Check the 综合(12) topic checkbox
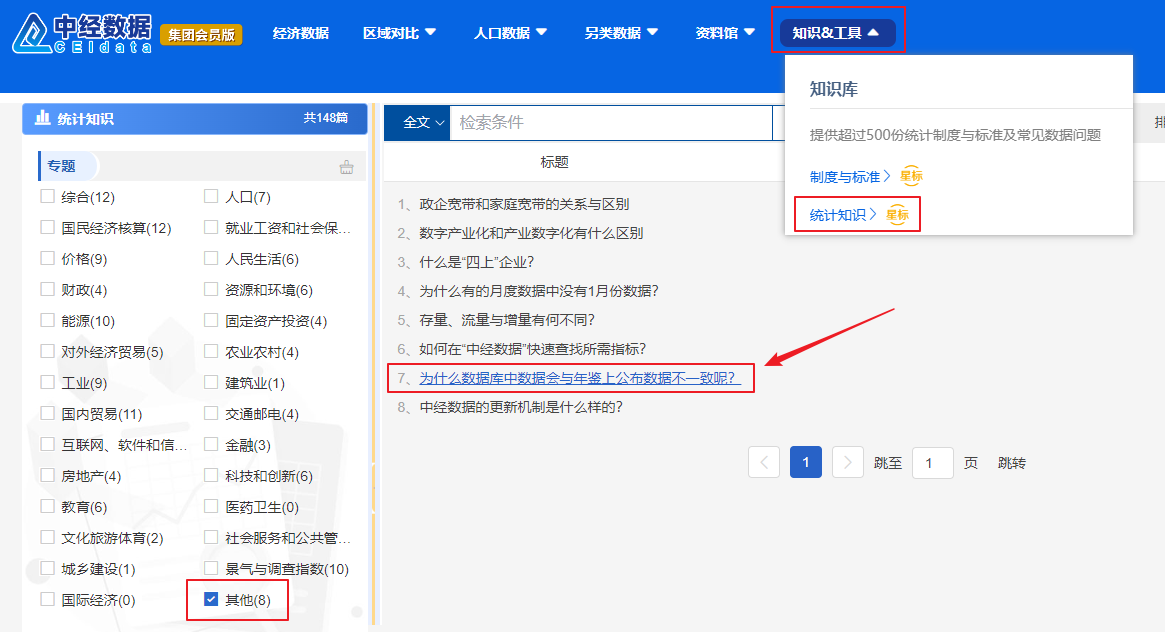1165x632 pixels. coord(47,197)
